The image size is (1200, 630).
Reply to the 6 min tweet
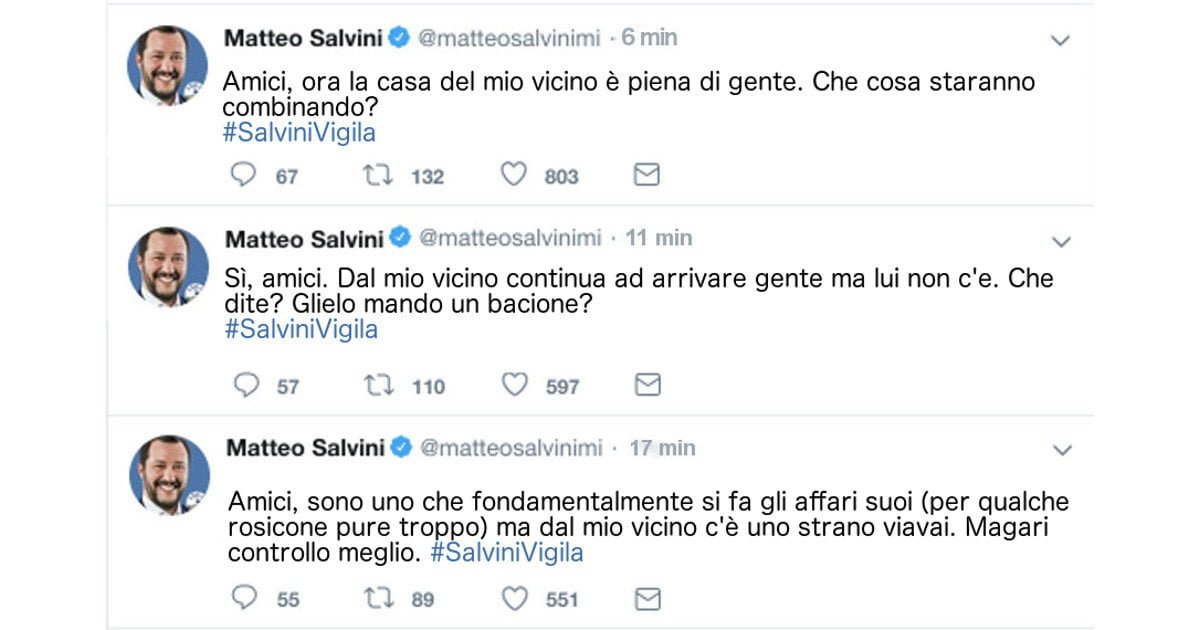click(x=242, y=175)
